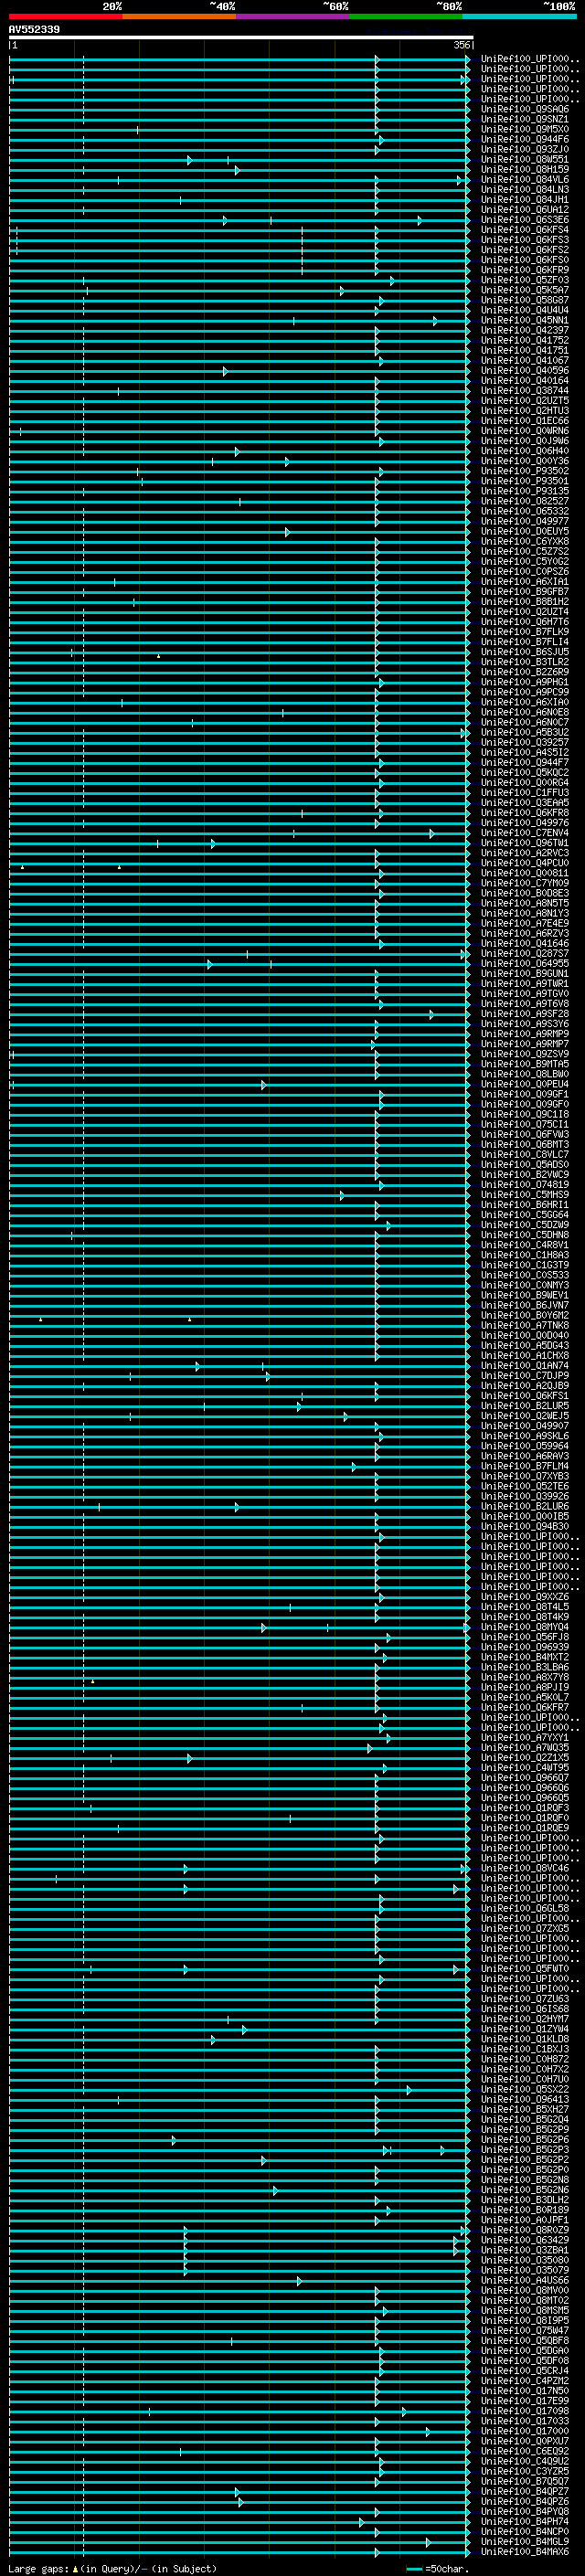Open hit UniRef100_Q6S3E6

click(525, 219)
